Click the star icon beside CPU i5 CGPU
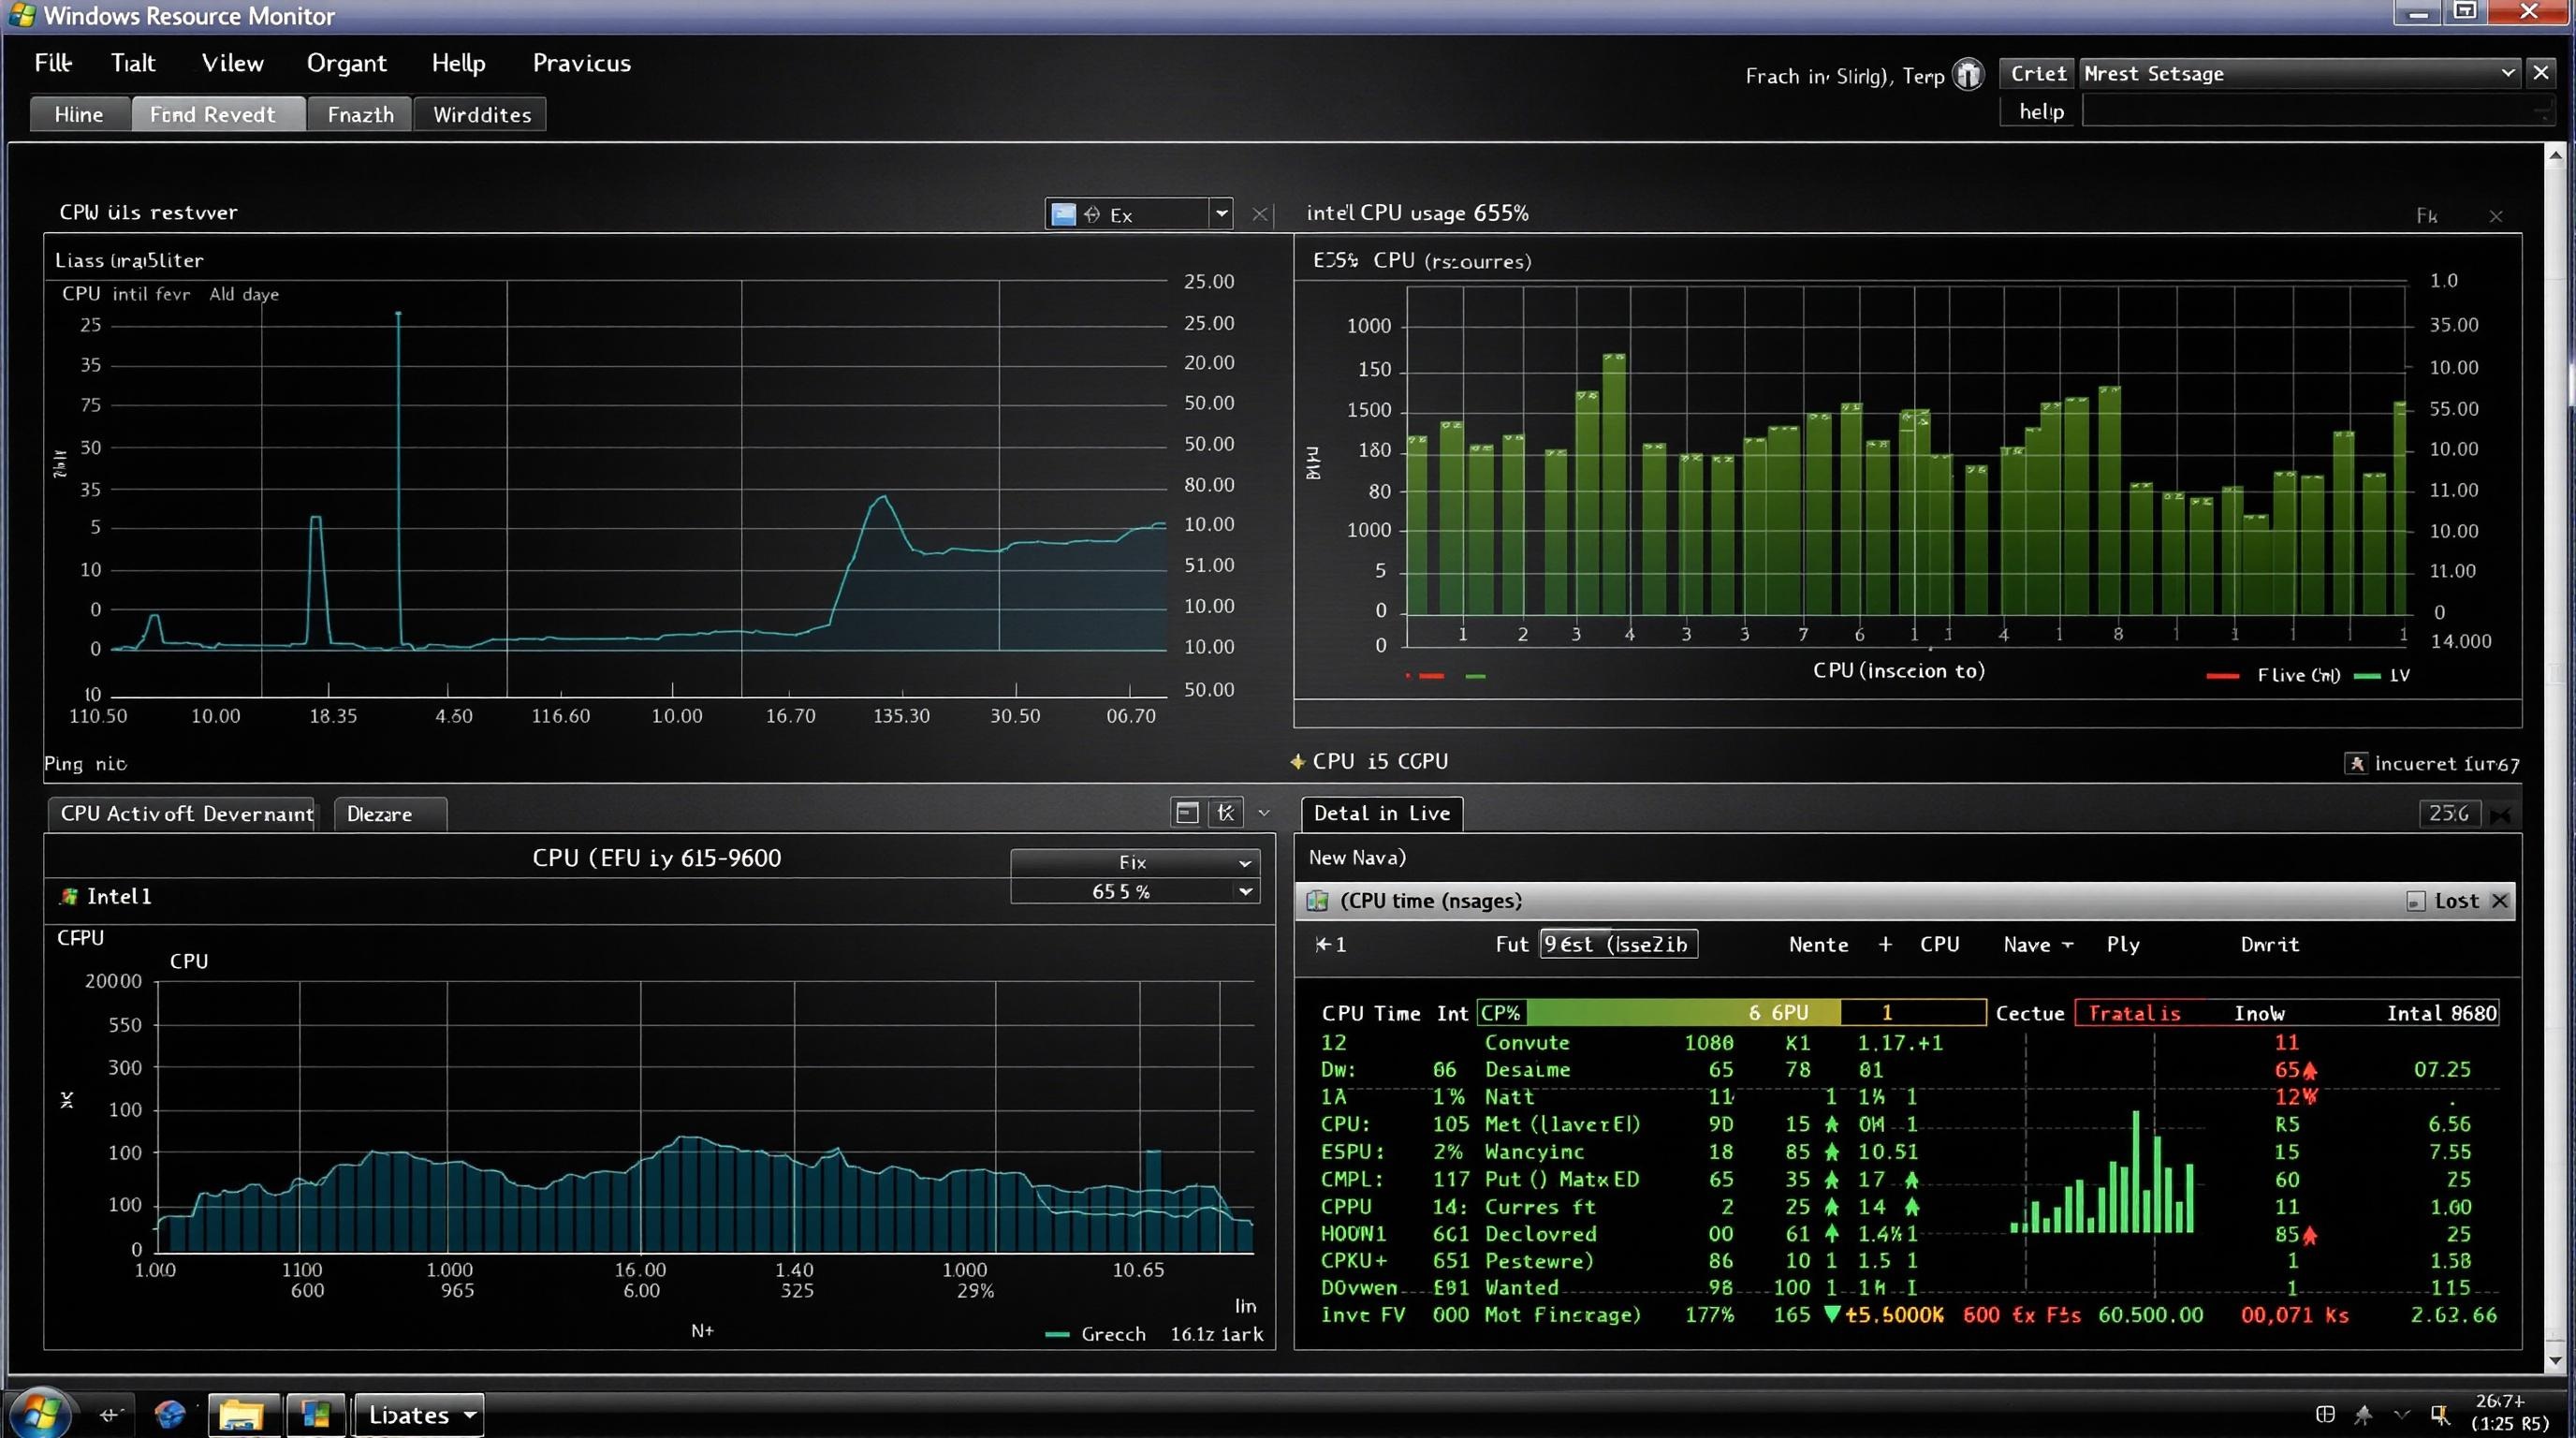2576x1438 pixels. coord(1297,762)
